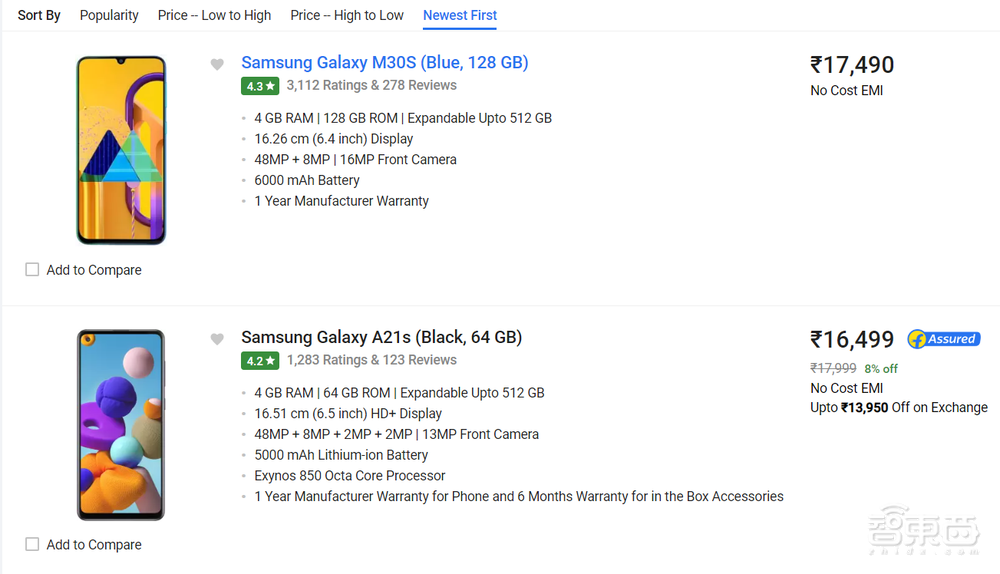The width and height of the screenshot is (1000, 574).
Task: Tick Add to Compare for Galaxy A21s
Action: 32,545
